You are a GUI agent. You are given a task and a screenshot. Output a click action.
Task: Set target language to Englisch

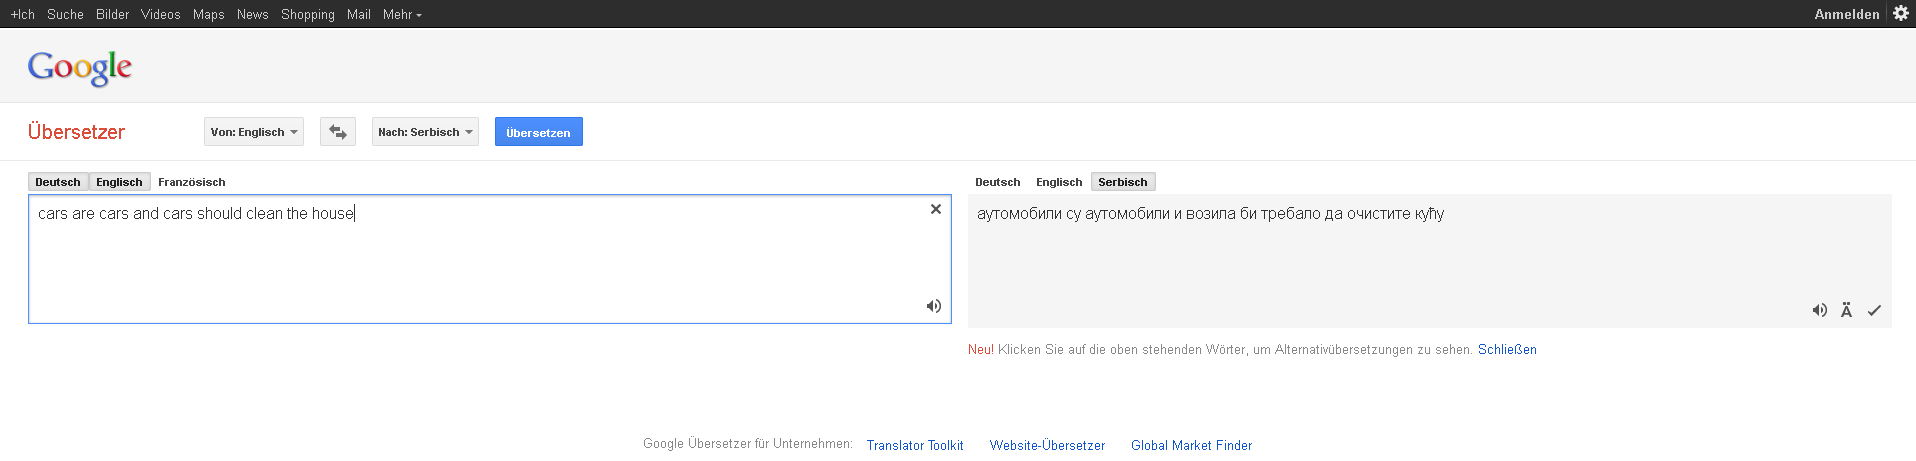coord(1059,182)
